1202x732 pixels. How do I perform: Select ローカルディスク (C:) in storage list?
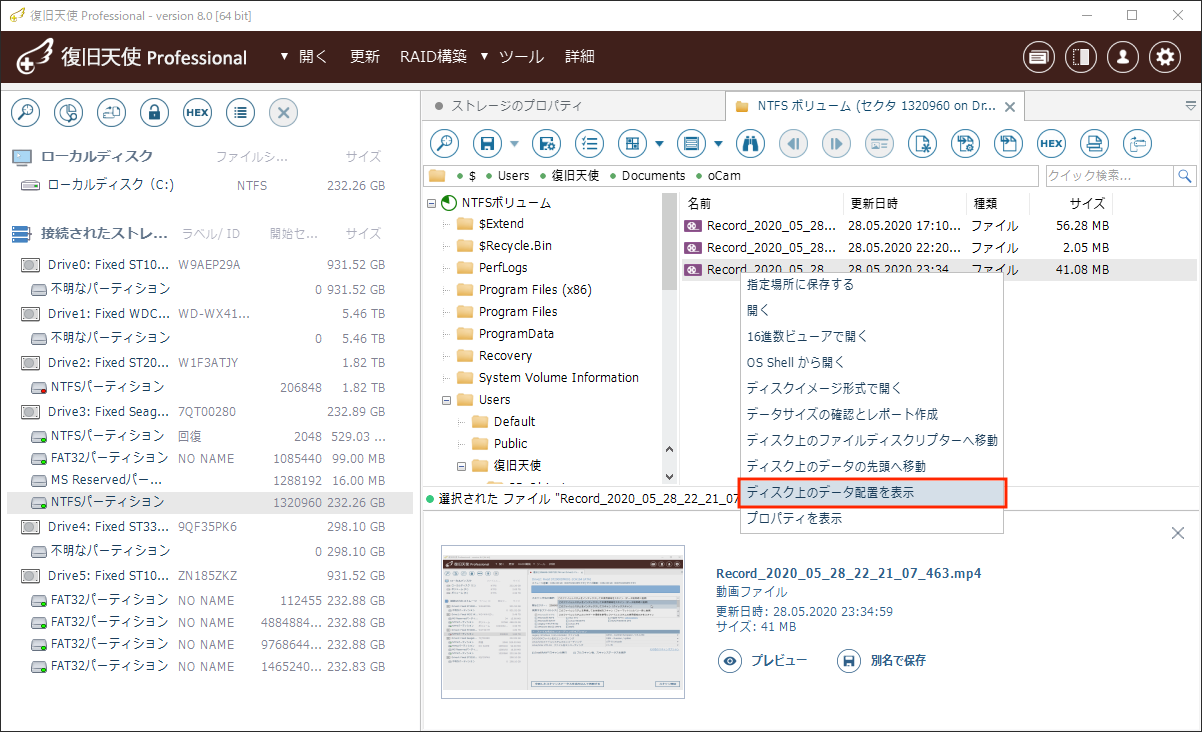[111, 185]
